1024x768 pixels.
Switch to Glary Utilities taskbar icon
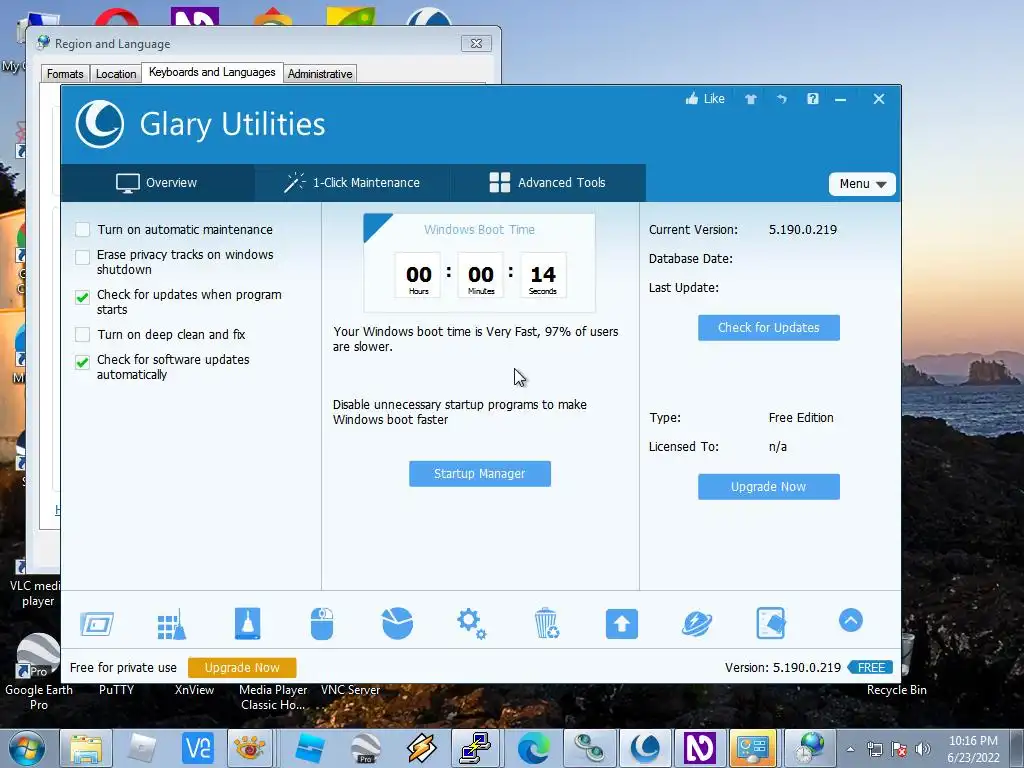click(645, 748)
